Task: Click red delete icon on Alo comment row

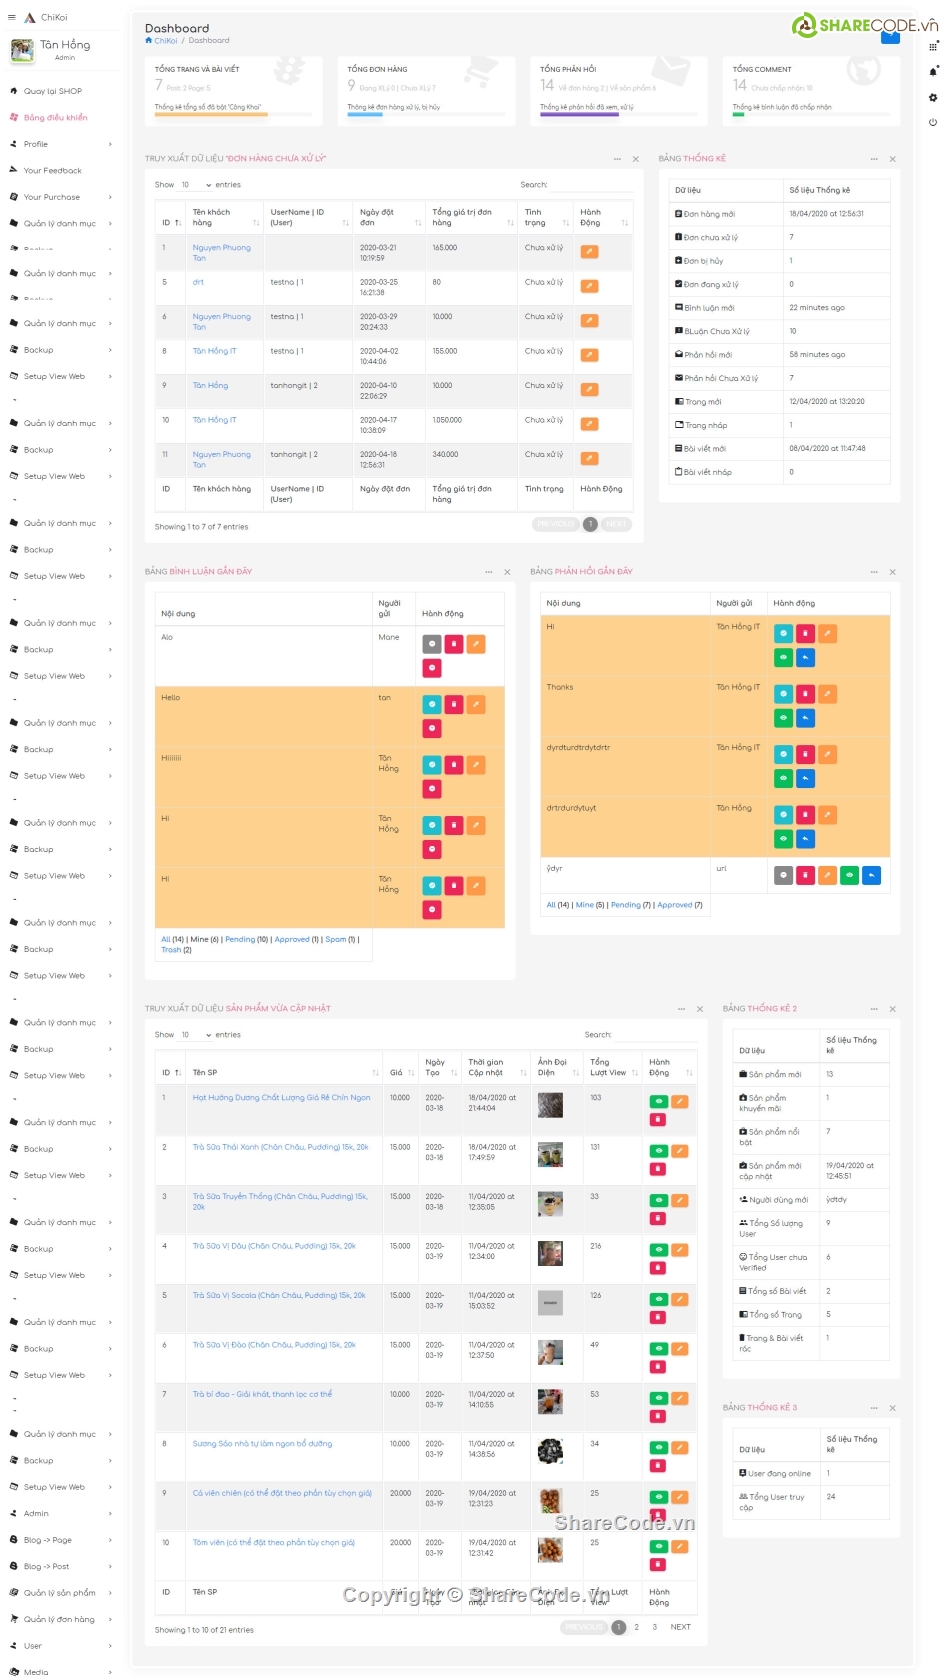Action: point(454,644)
